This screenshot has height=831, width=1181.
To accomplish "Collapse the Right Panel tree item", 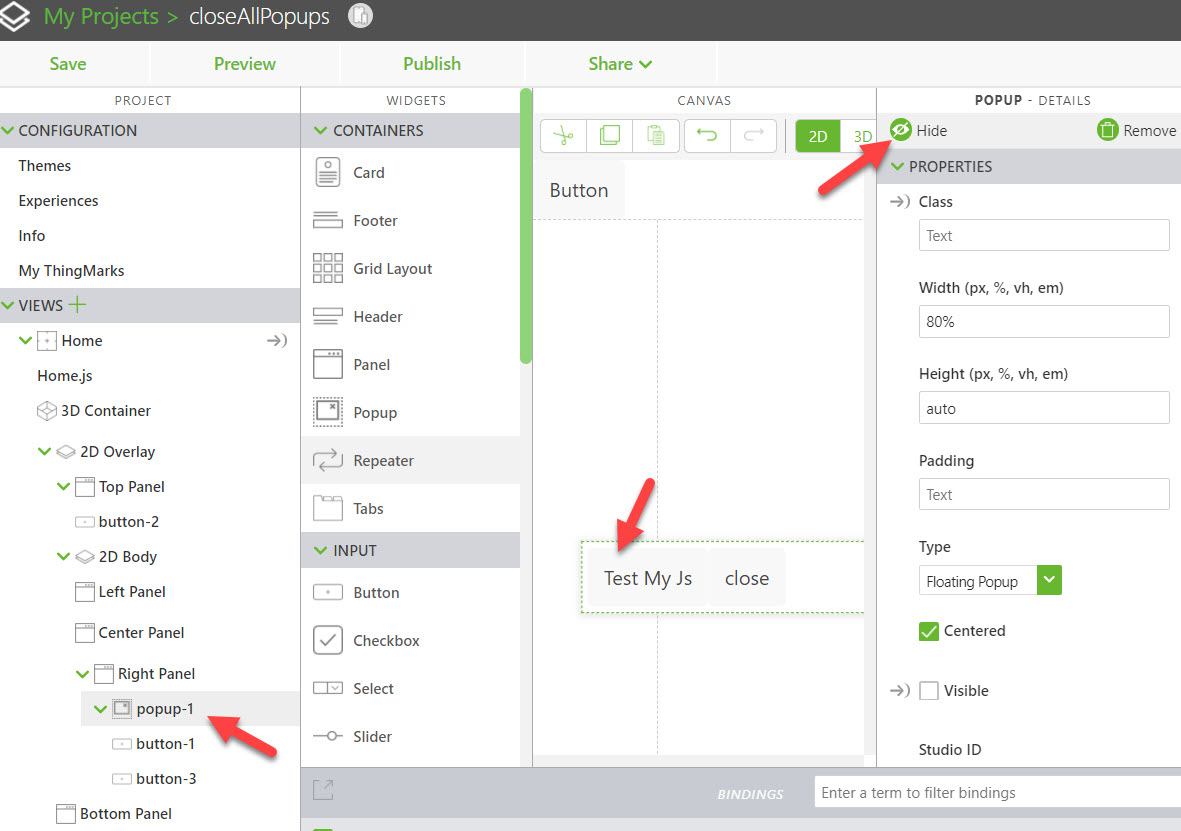I will [83, 673].
